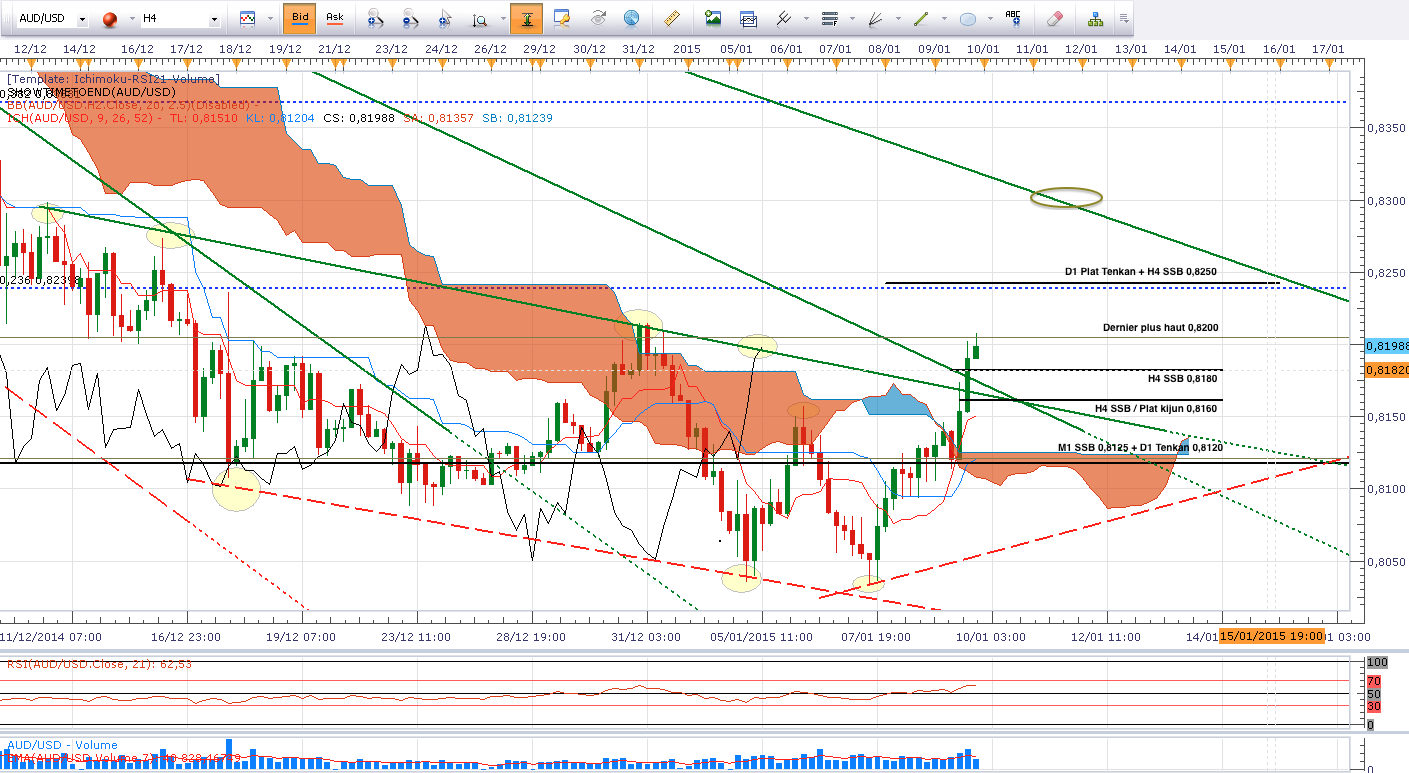Click the 'D1 Plat Tenkan + H4 SSB 0,8250' annotation
The width and height of the screenshot is (1409, 773).
click(1141, 272)
